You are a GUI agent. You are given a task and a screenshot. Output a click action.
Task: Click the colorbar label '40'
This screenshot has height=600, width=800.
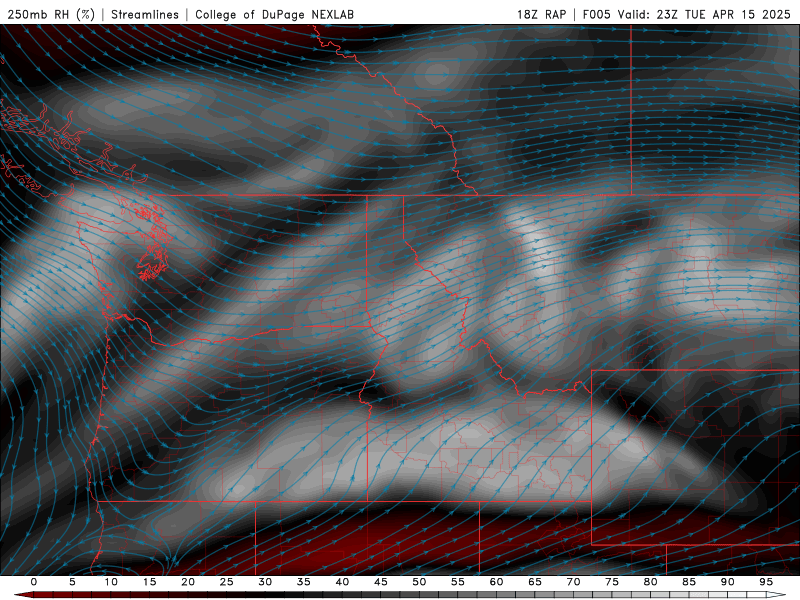tap(342, 582)
